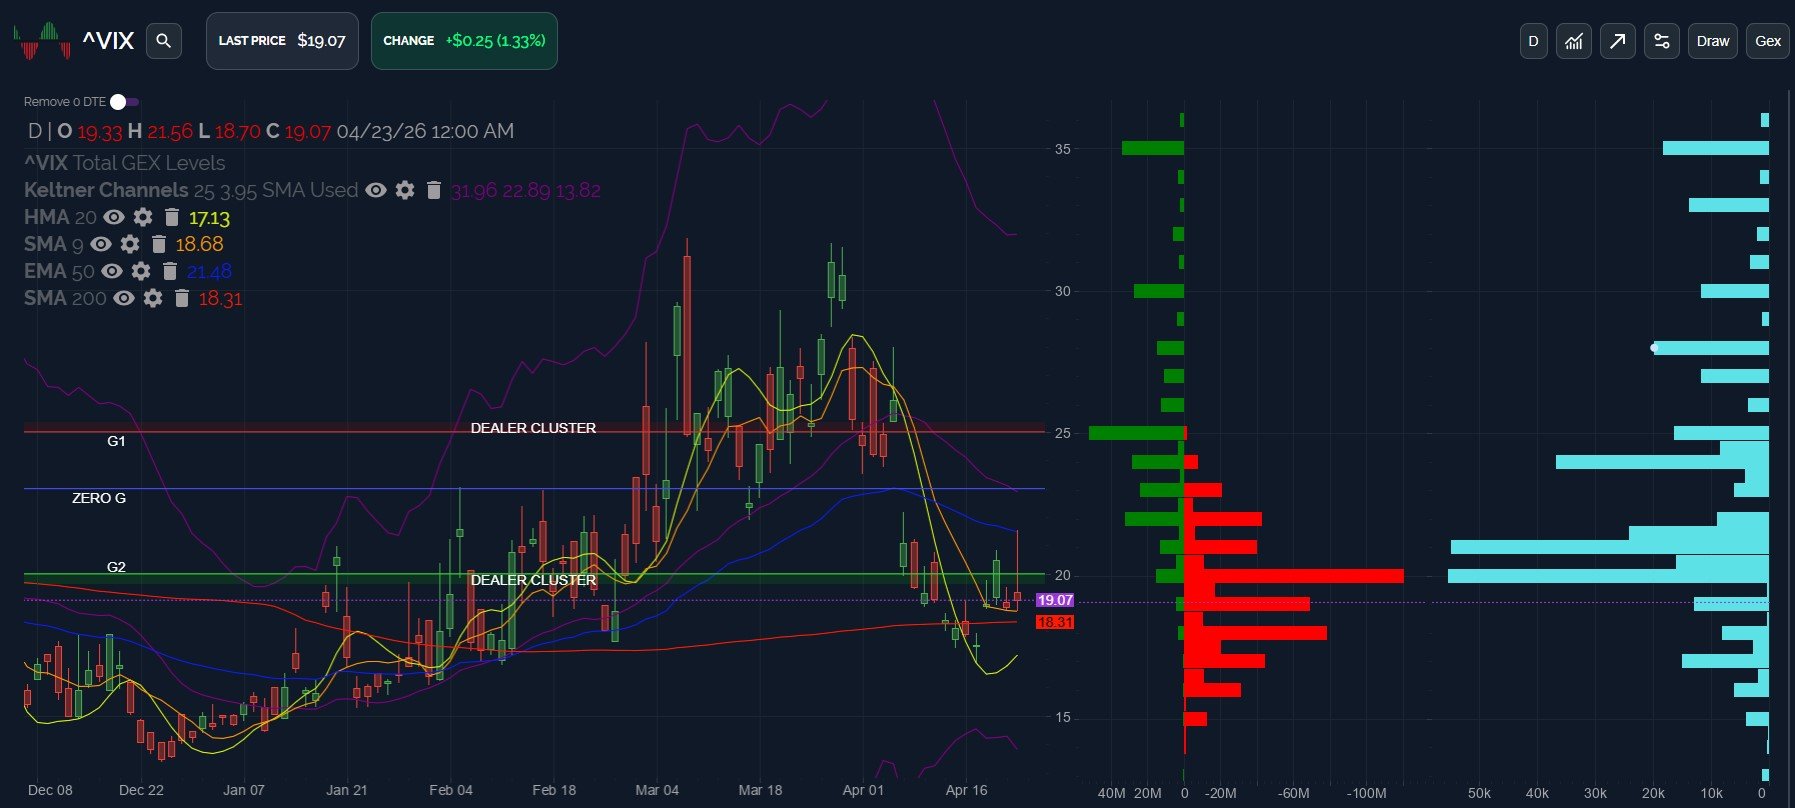Click the green GEX bar at 25
This screenshot has width=1795, height=808.
(x=1136, y=433)
